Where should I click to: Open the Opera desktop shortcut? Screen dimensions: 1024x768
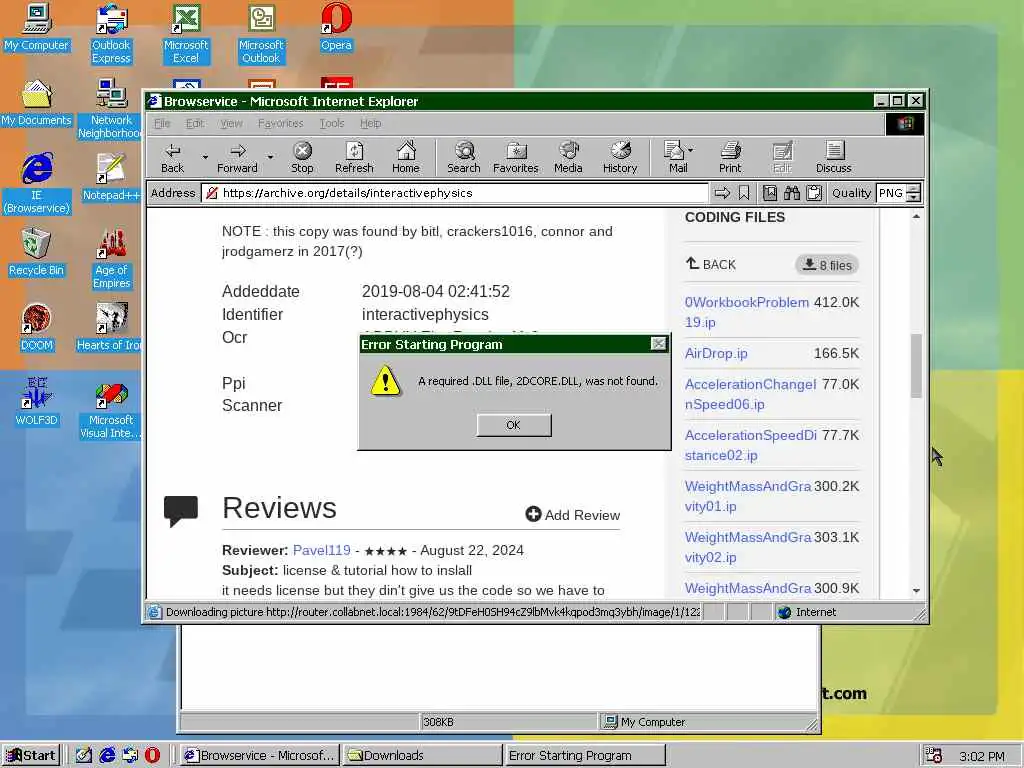point(336,27)
